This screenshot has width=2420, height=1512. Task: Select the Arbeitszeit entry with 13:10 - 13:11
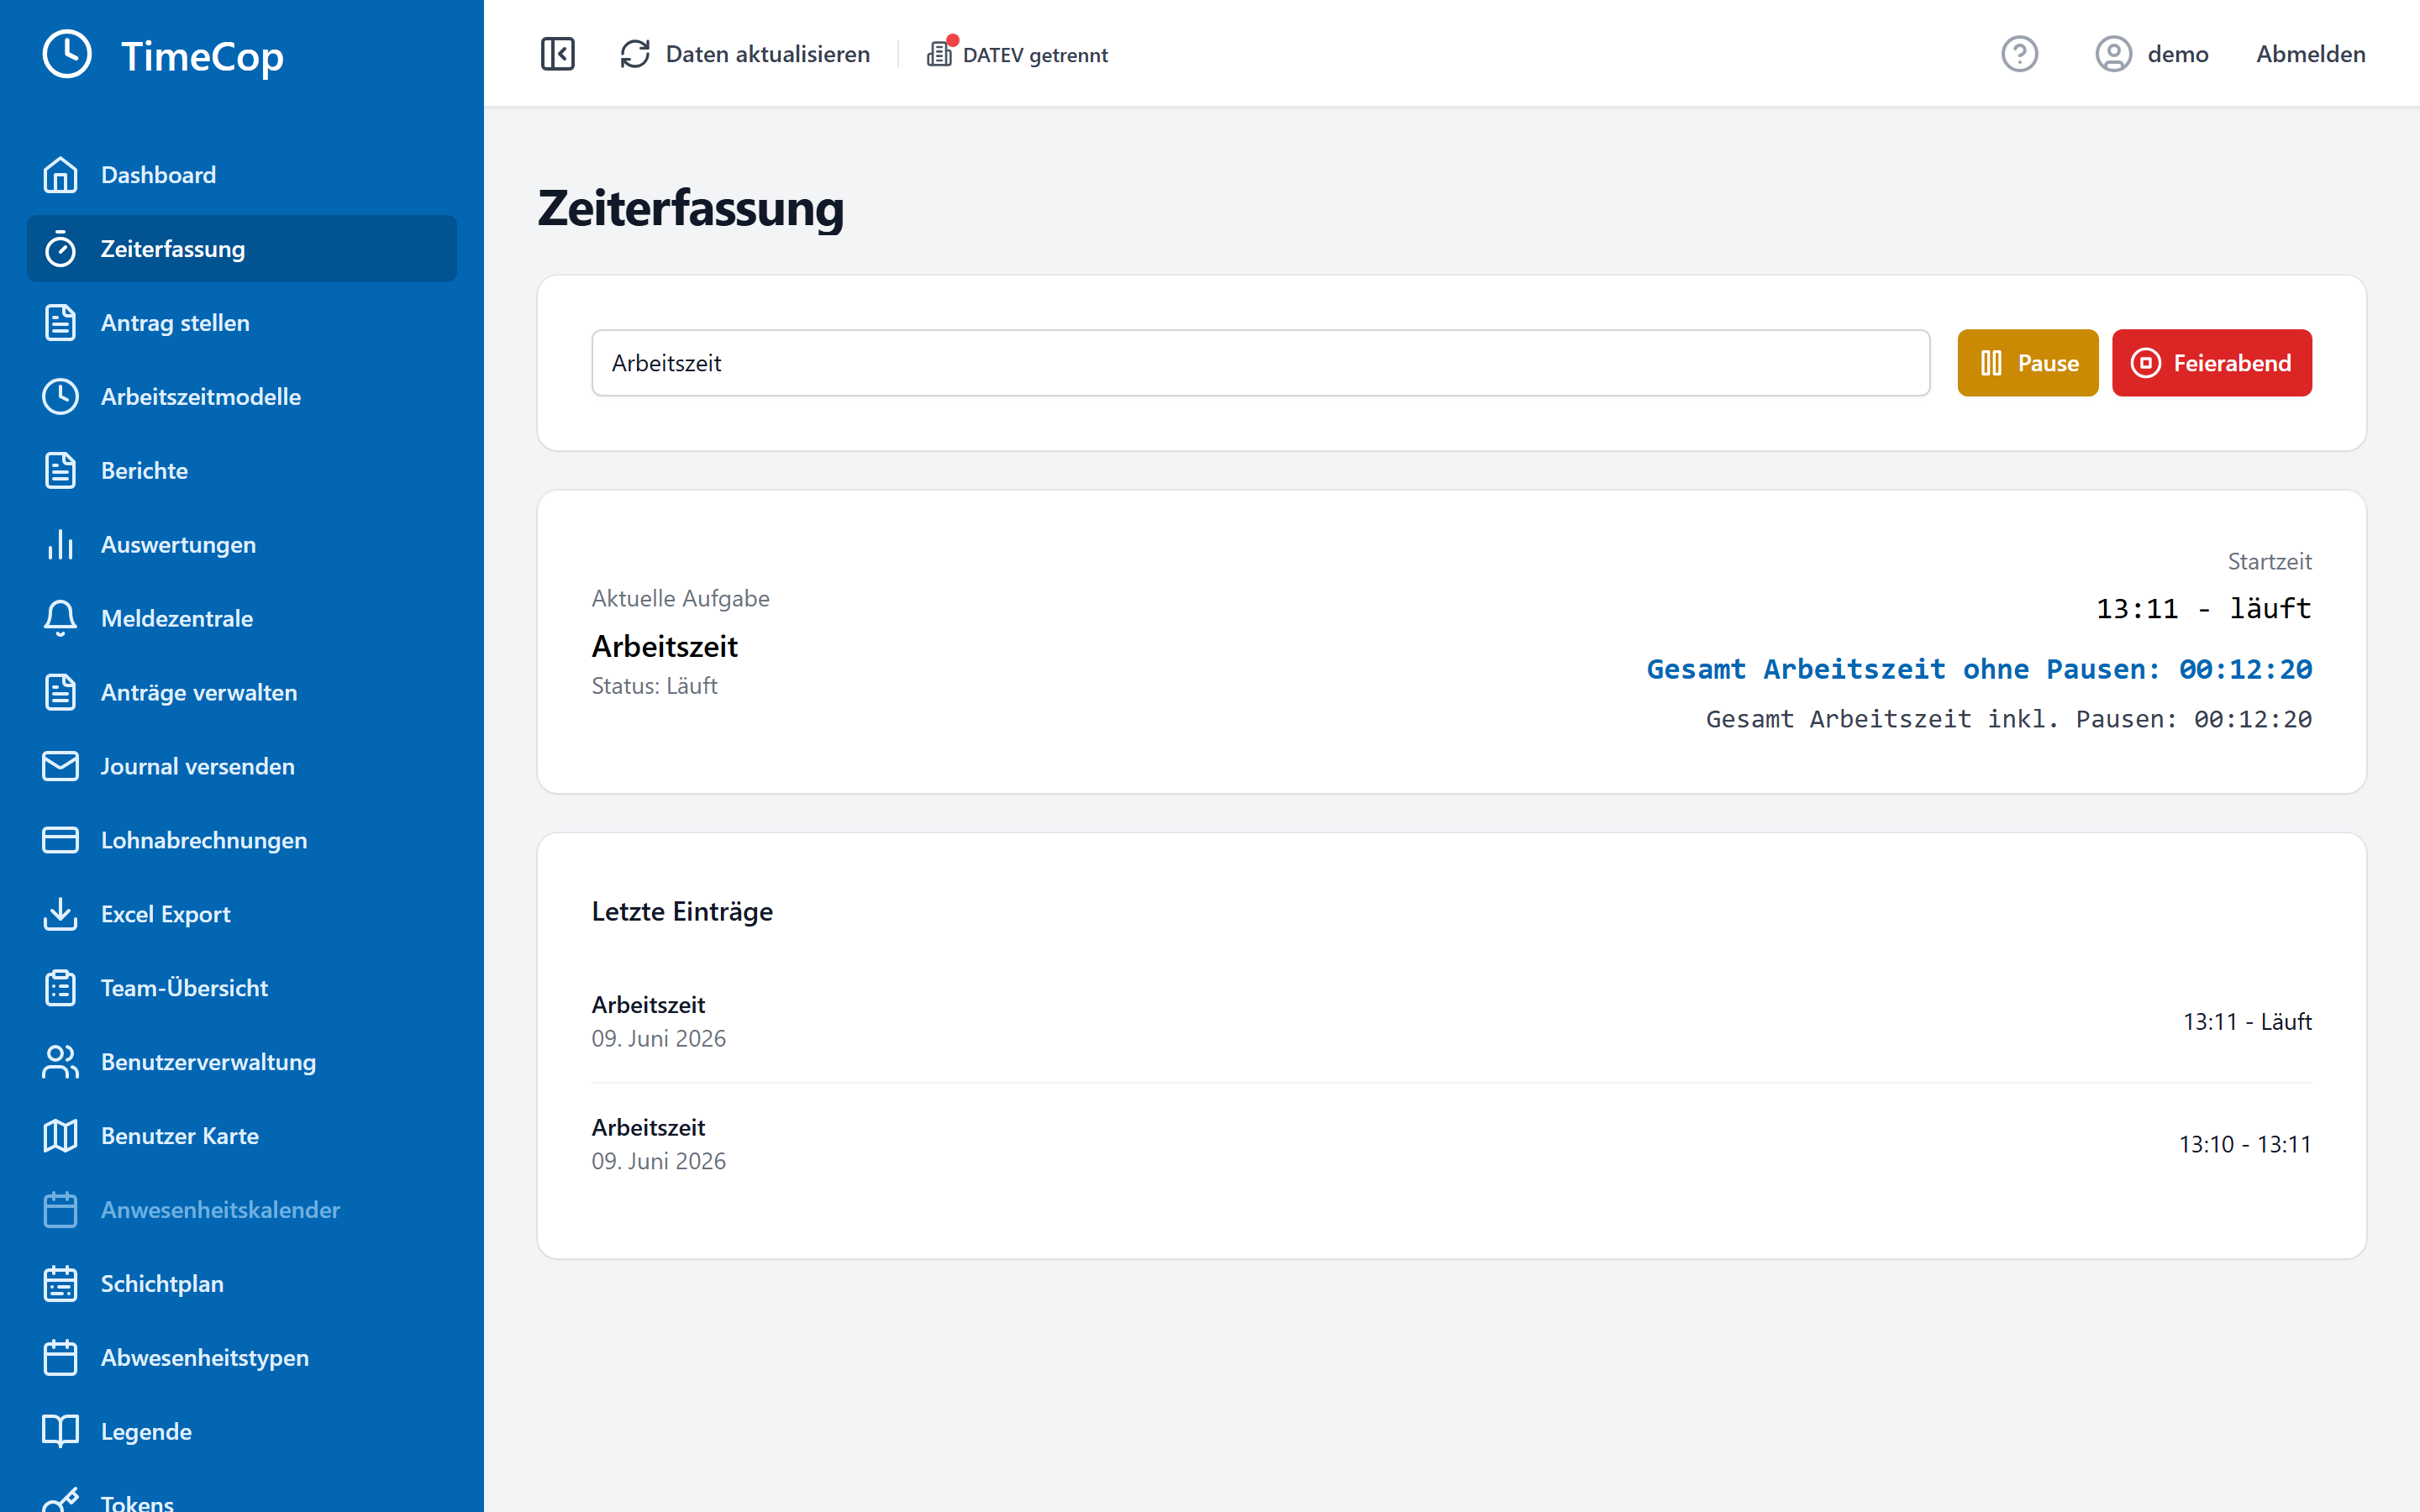coord(1452,1145)
